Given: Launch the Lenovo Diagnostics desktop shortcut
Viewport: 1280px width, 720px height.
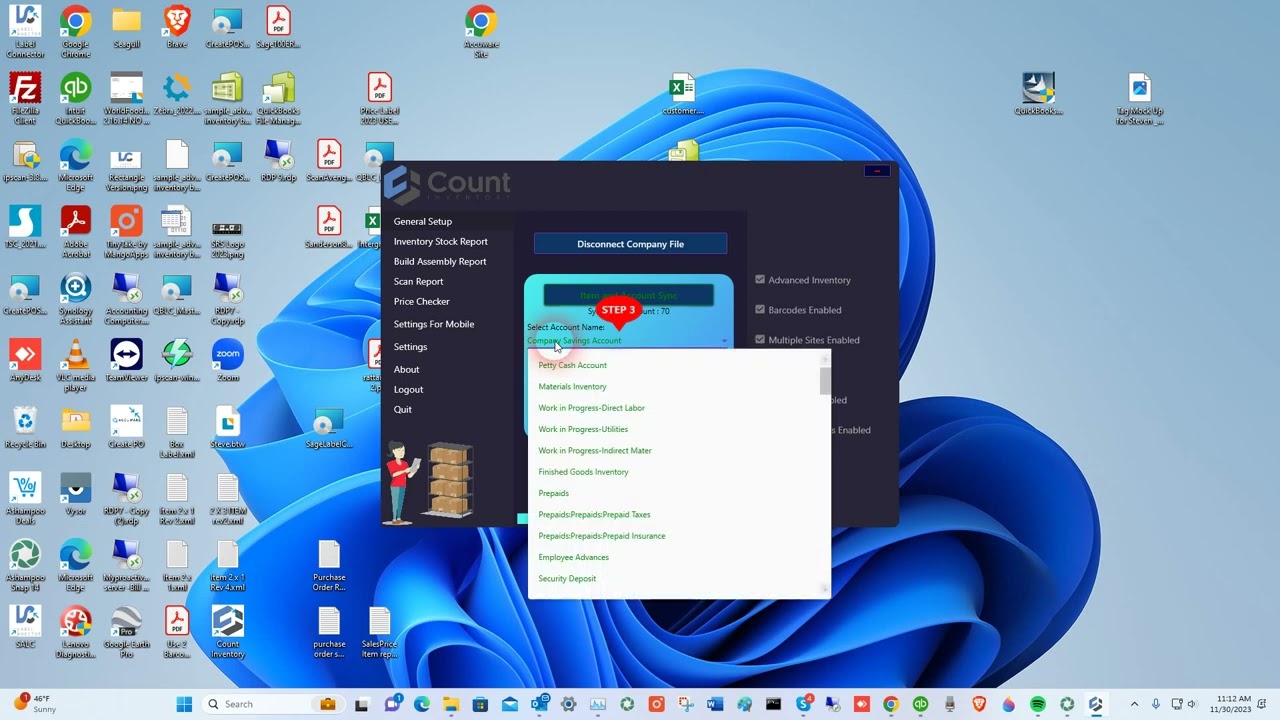Looking at the screenshot, I should [76, 633].
